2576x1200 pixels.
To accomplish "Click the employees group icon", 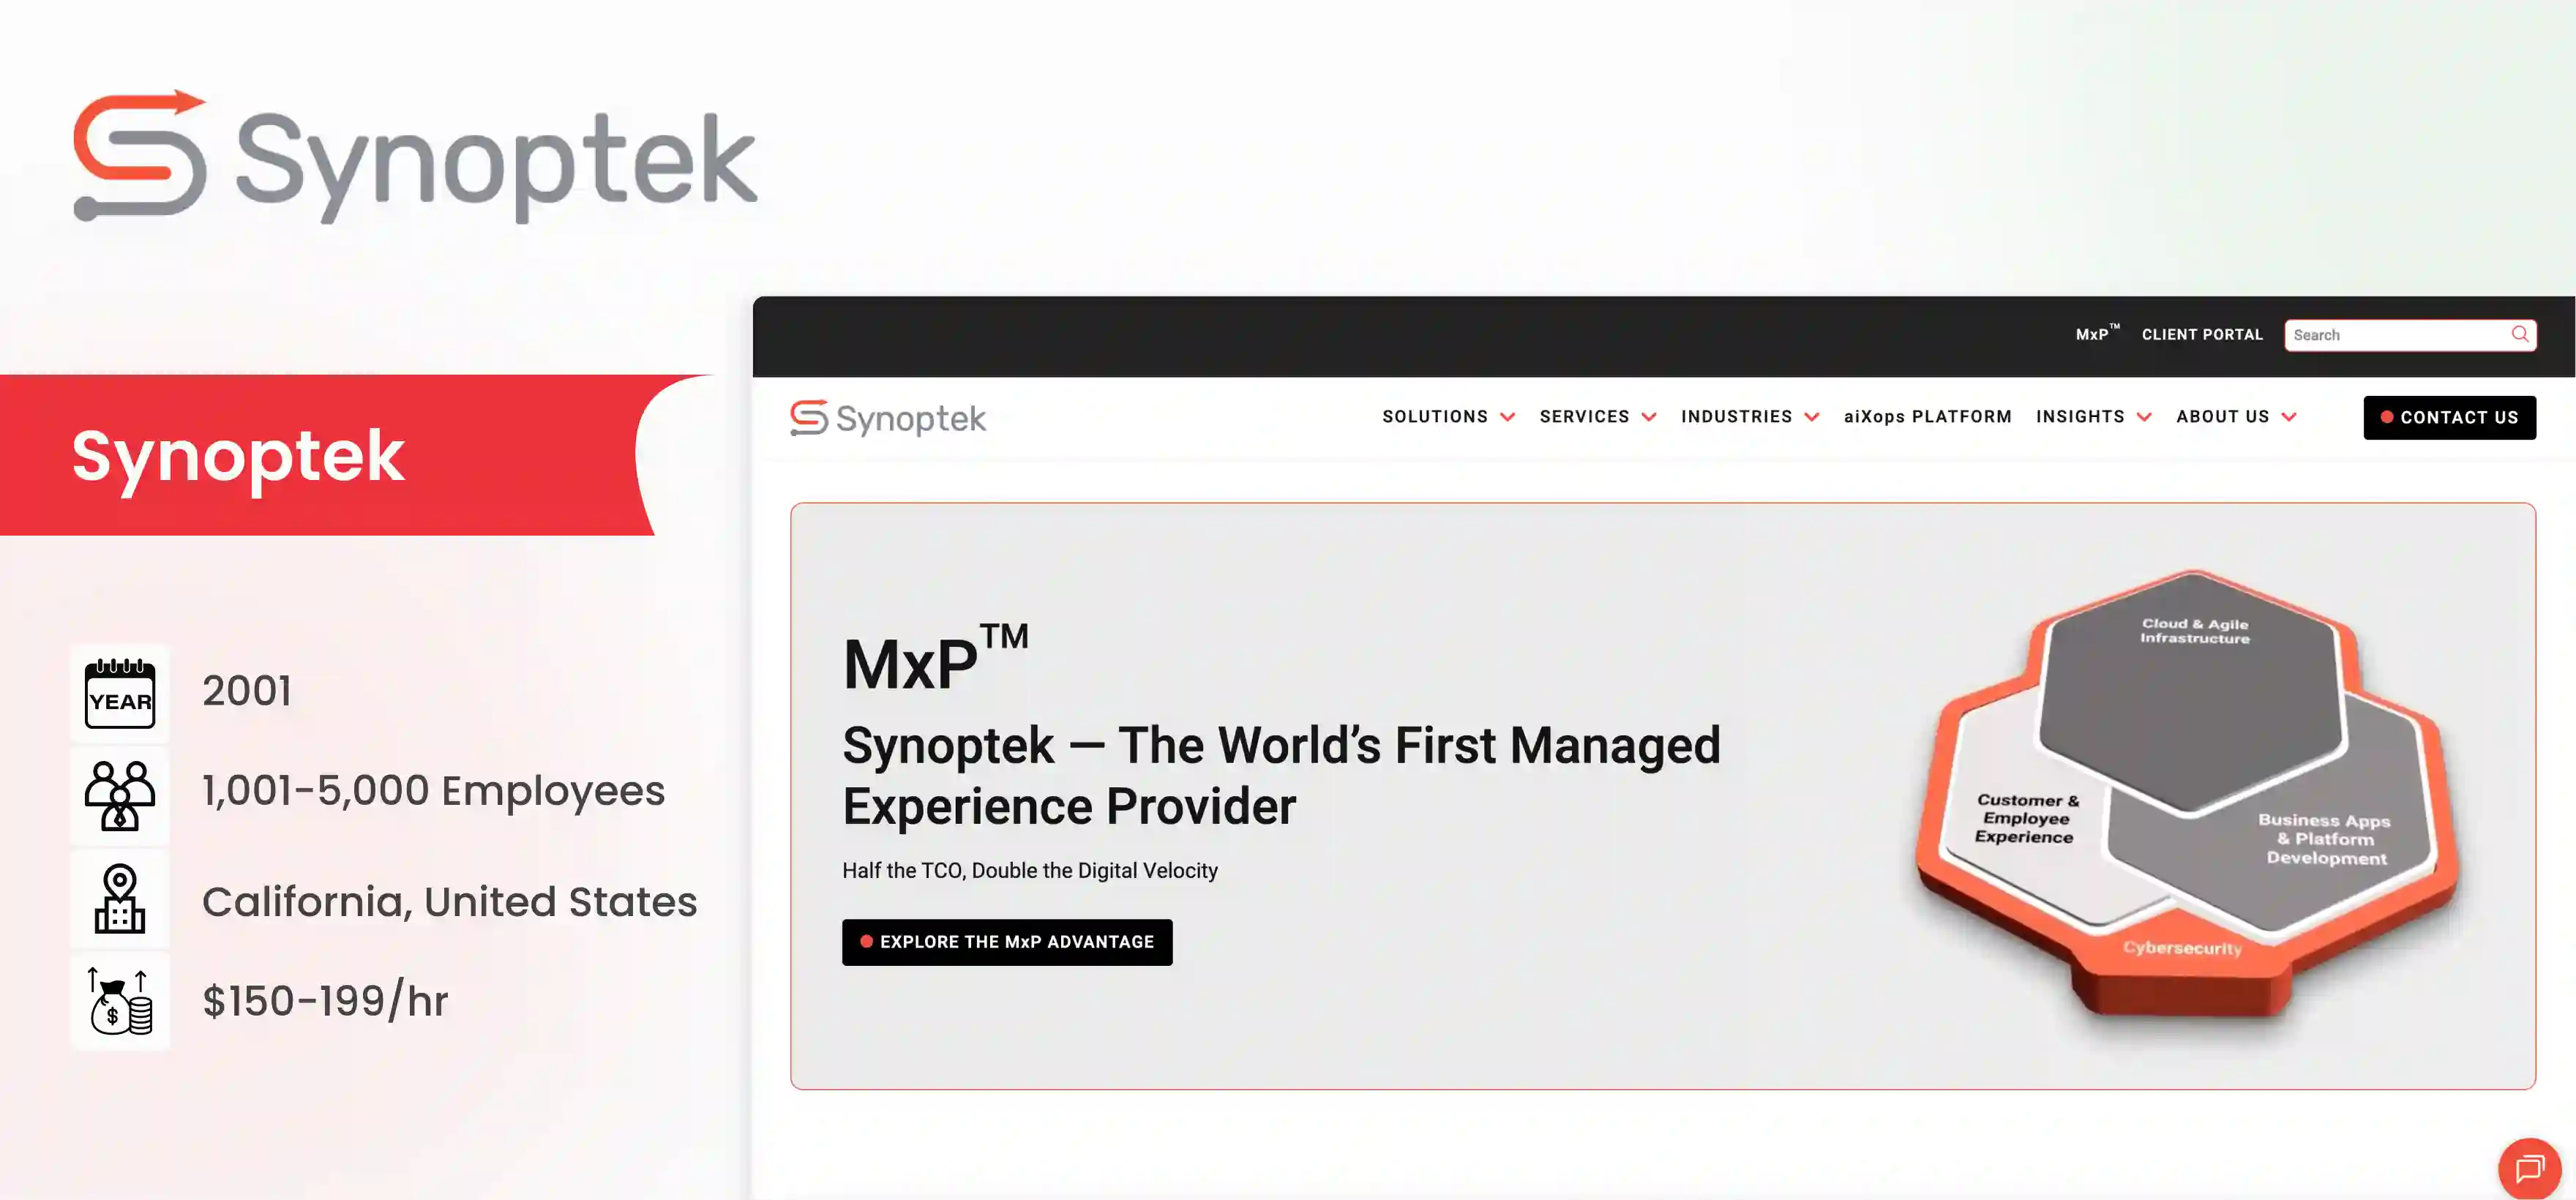I will [x=119, y=795].
